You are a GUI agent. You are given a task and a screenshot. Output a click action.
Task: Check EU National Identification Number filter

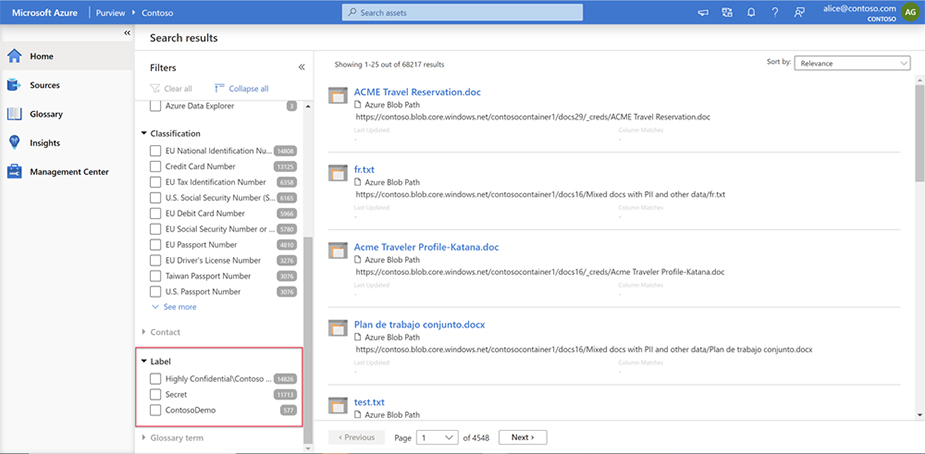155,150
